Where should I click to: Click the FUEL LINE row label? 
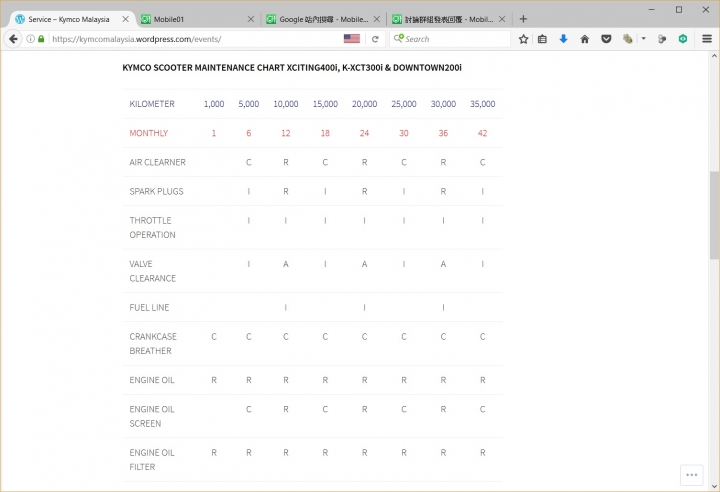pyautogui.click(x=149, y=307)
